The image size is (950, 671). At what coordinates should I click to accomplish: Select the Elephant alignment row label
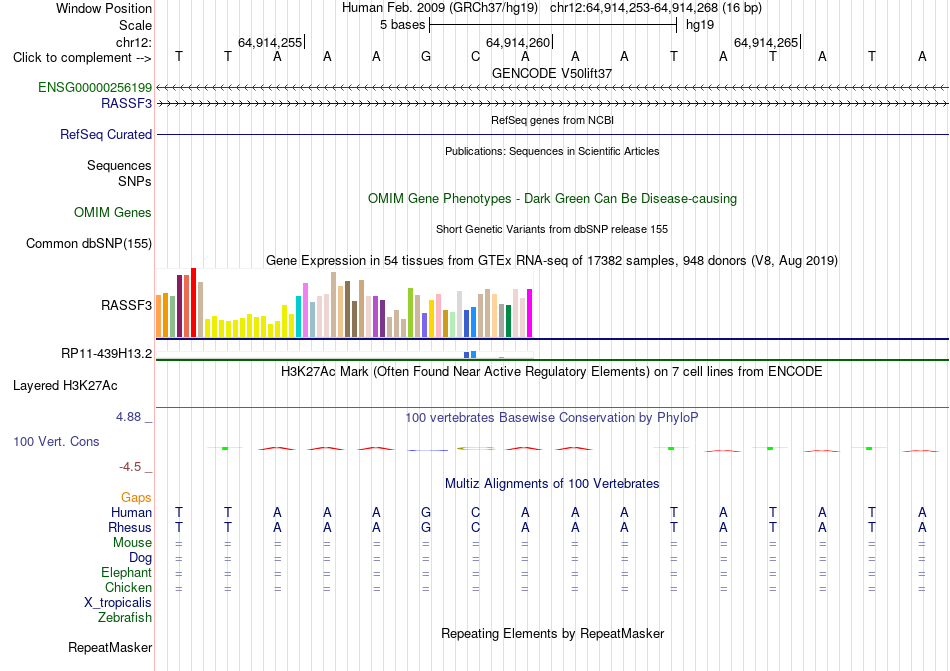click(x=126, y=572)
